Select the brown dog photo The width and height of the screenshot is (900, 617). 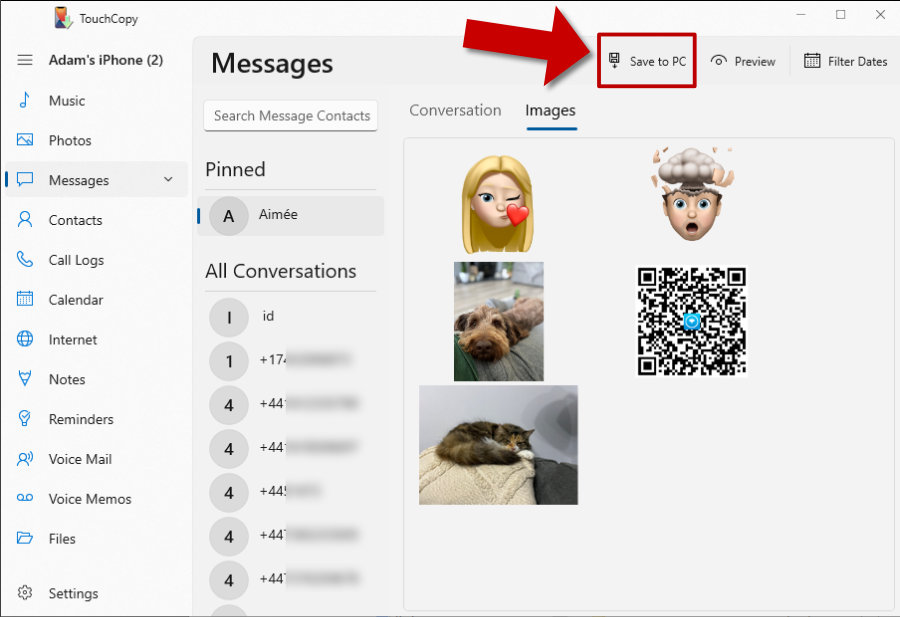point(498,321)
